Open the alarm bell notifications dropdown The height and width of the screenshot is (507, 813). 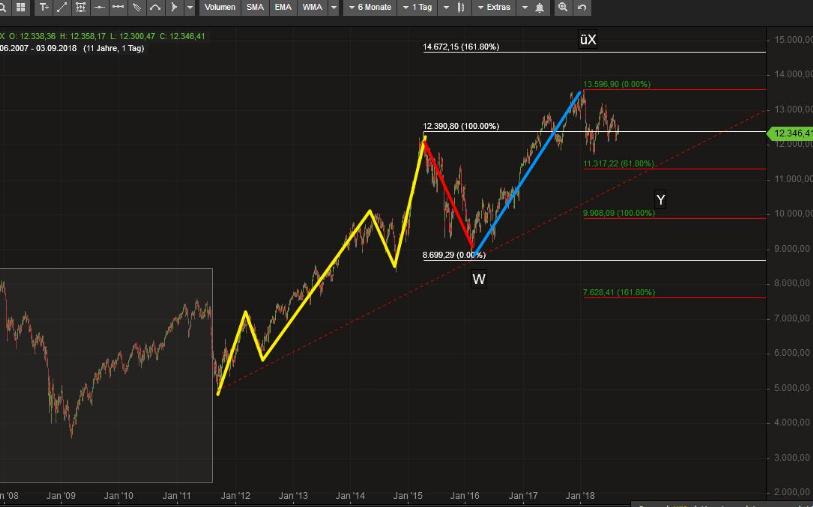coord(534,7)
